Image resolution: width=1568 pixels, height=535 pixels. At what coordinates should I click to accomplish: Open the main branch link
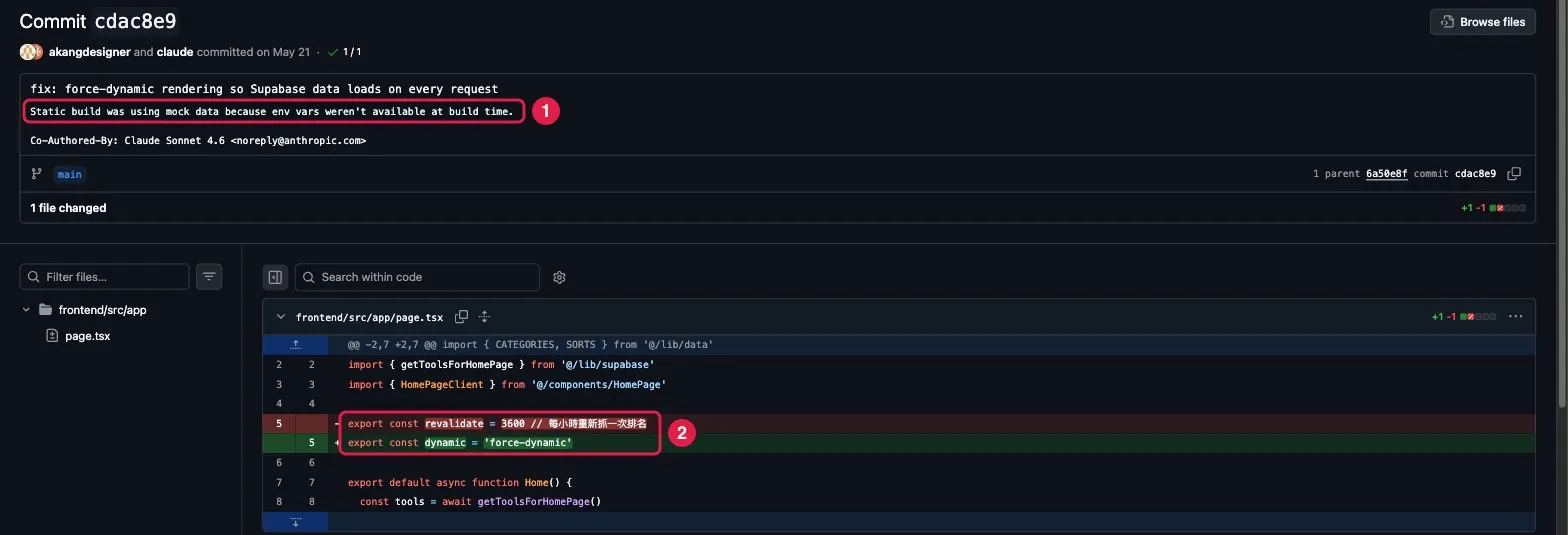69,174
